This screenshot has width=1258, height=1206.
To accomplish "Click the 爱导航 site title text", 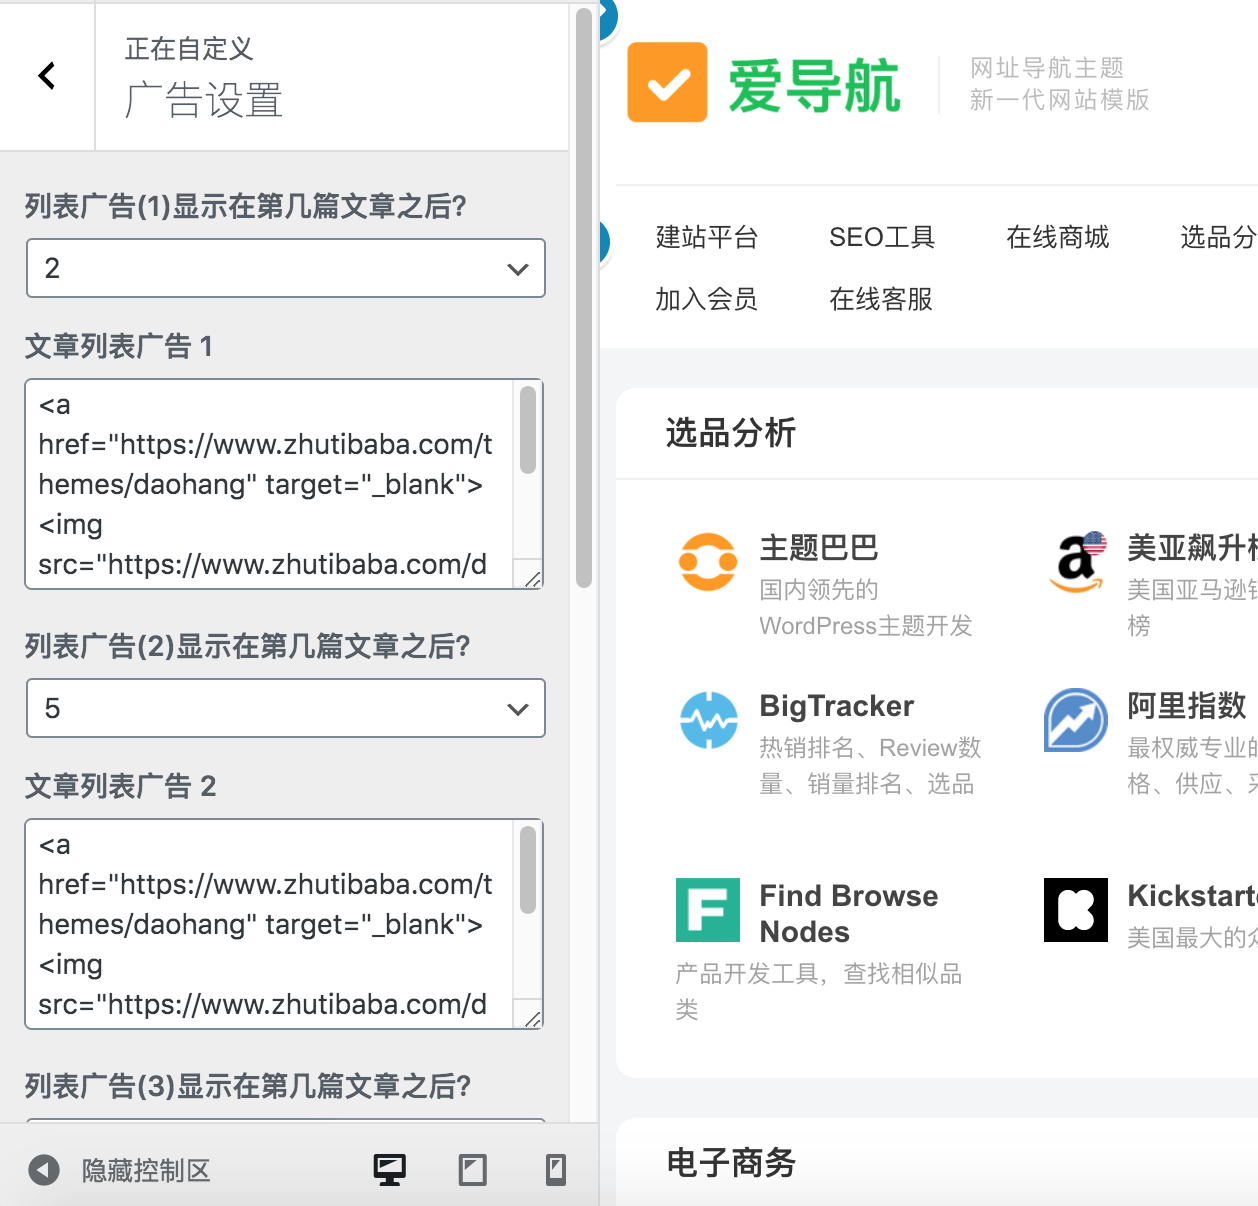I will coord(815,86).
